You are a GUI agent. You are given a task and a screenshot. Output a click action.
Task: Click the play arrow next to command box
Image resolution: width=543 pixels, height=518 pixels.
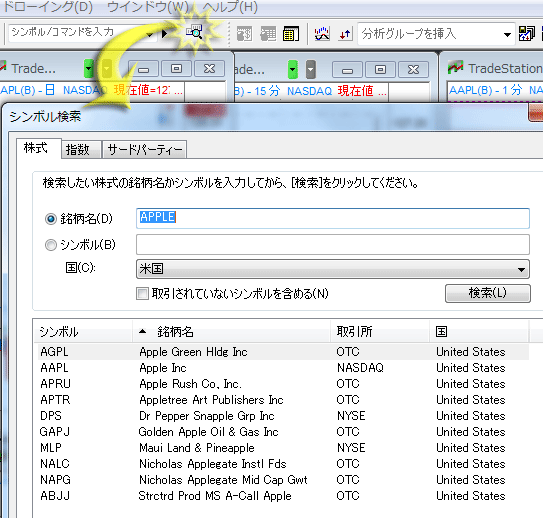tap(164, 34)
